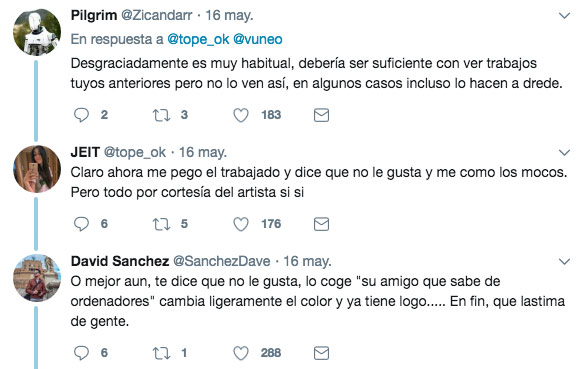The height and width of the screenshot is (369, 588).
Task: Send David Sanchez's tweet by message
Action: click(321, 353)
